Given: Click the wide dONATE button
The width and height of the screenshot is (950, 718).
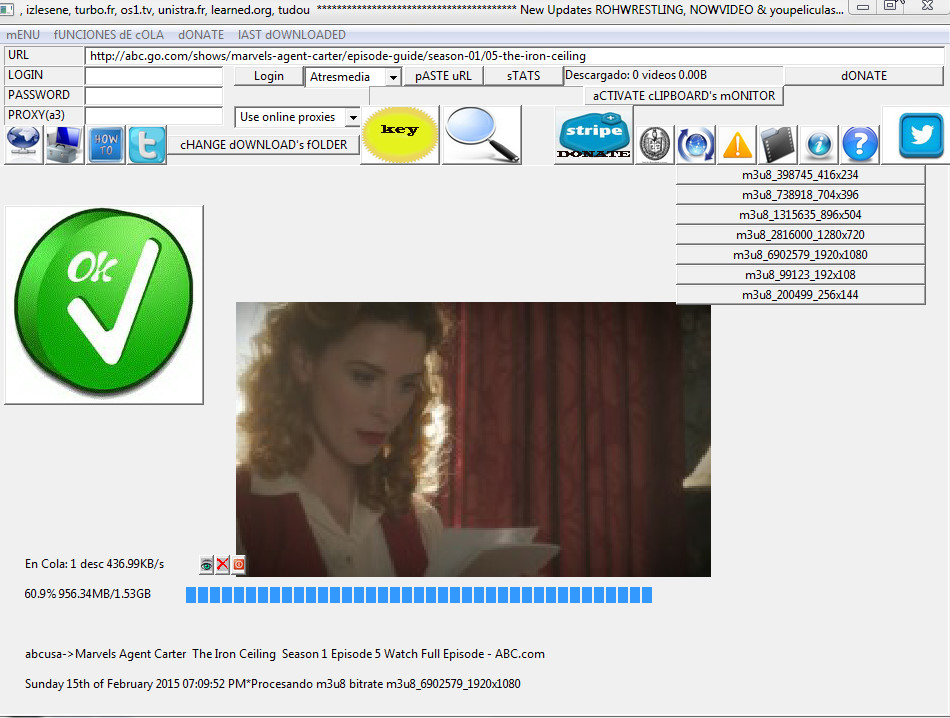Looking at the screenshot, I should 864,76.
